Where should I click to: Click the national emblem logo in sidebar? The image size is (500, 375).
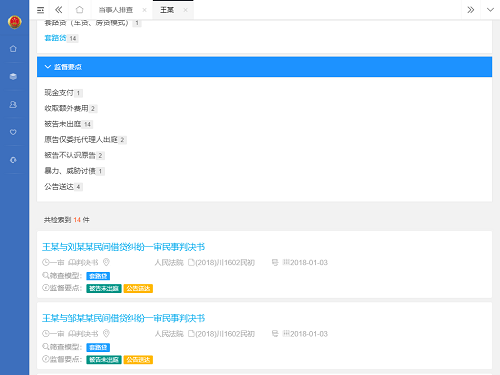14,22
